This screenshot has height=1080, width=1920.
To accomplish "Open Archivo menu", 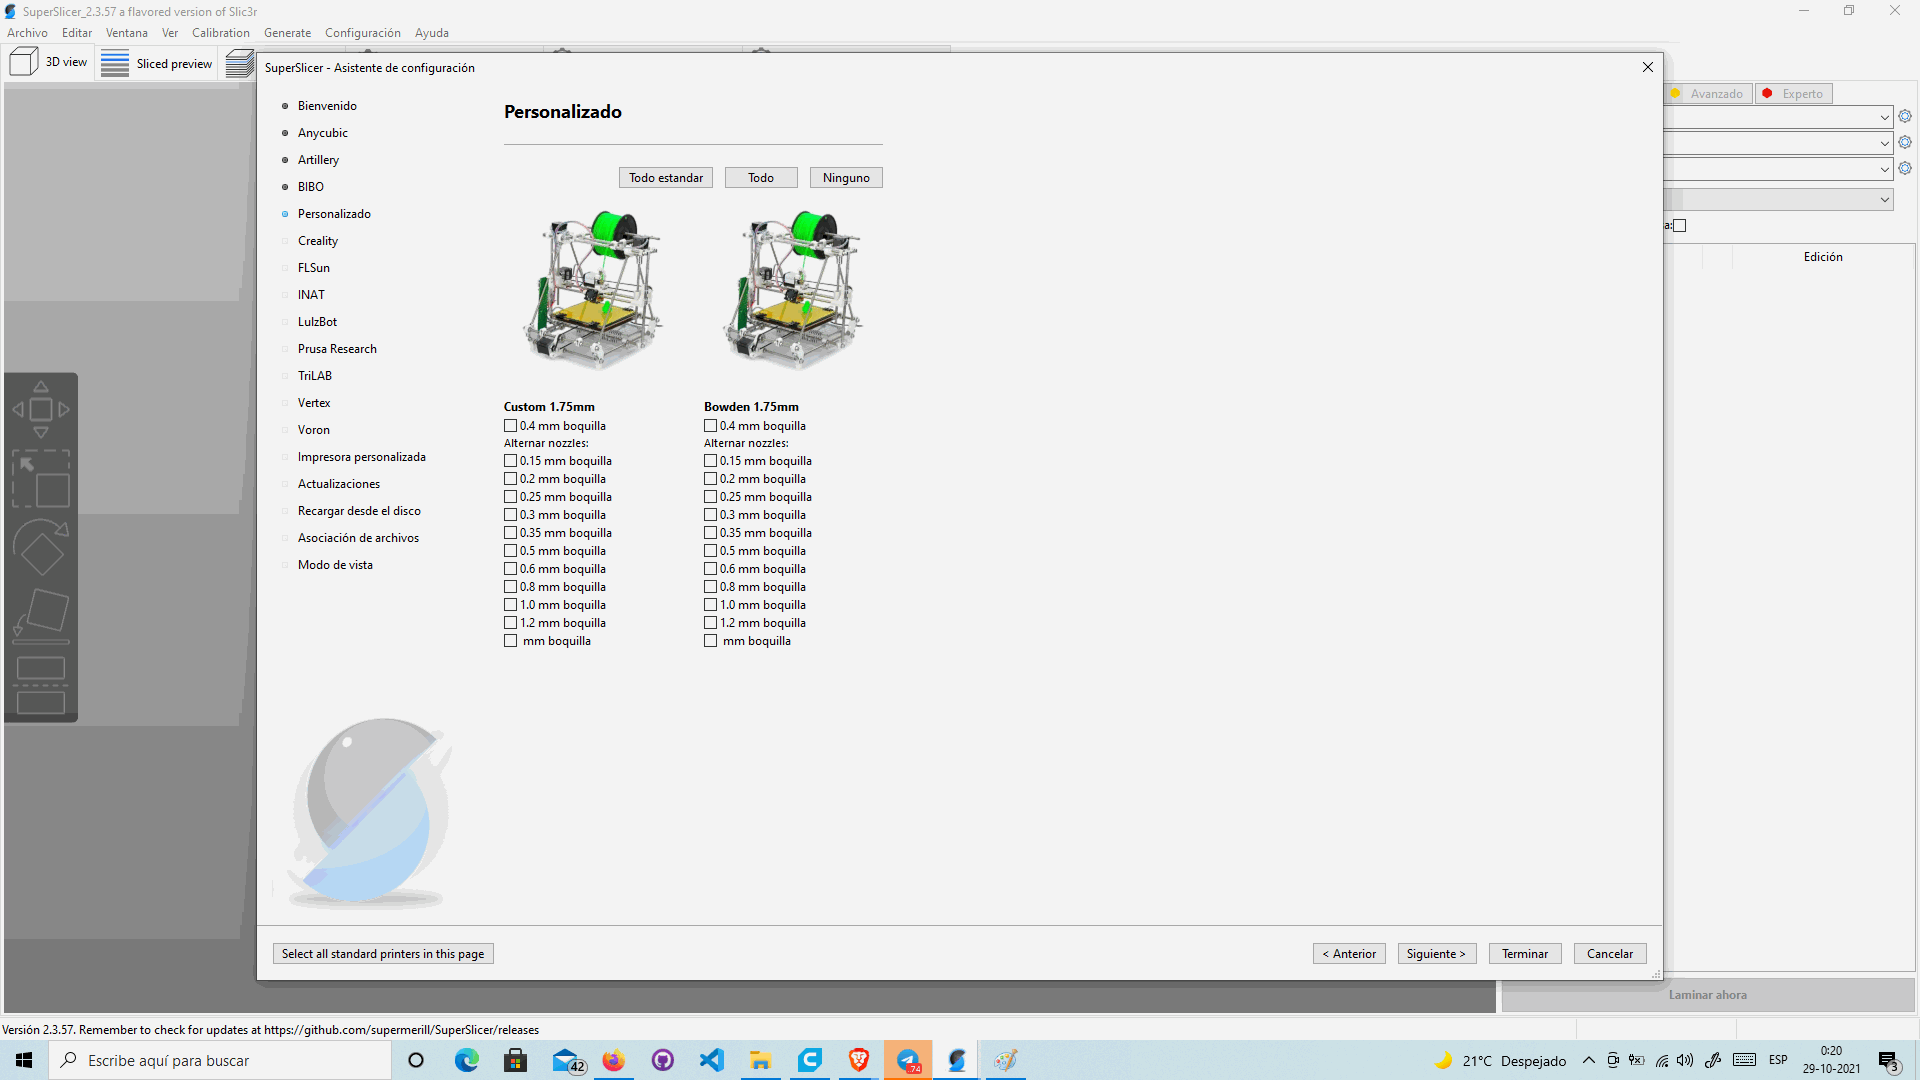I will 27,33.
